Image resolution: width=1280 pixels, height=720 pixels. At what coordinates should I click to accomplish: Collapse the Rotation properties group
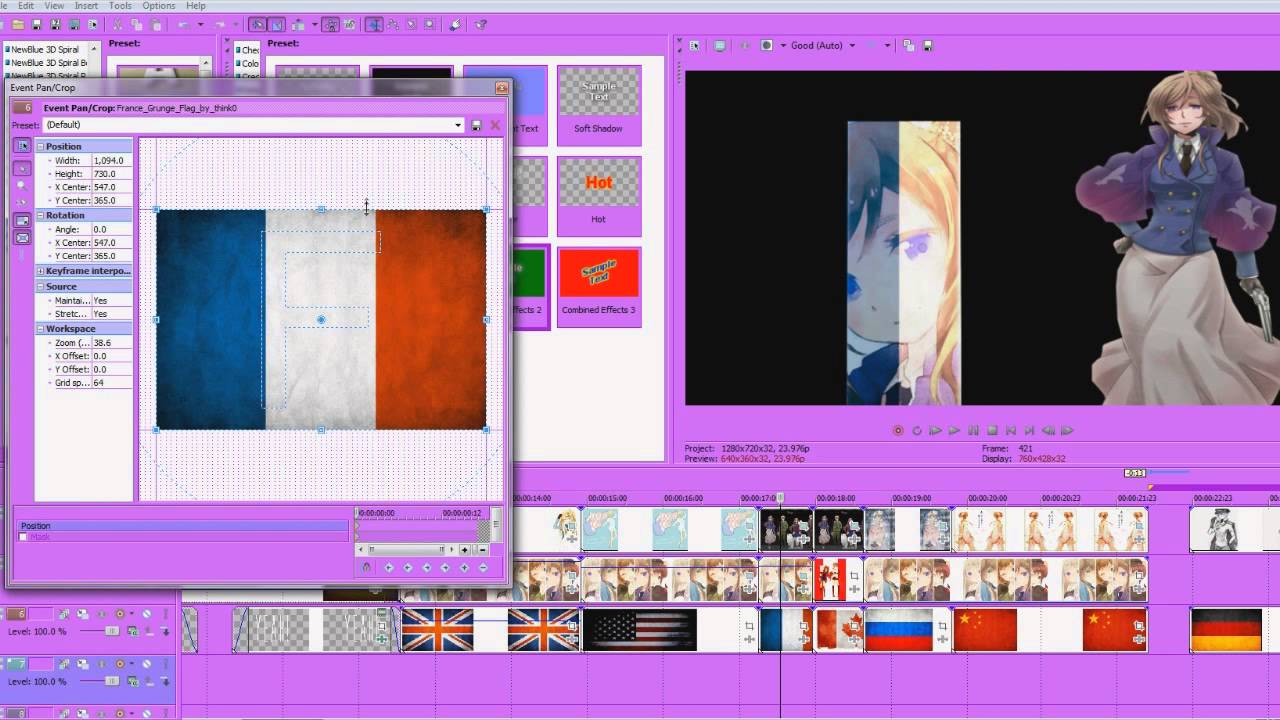pyautogui.click(x=41, y=215)
